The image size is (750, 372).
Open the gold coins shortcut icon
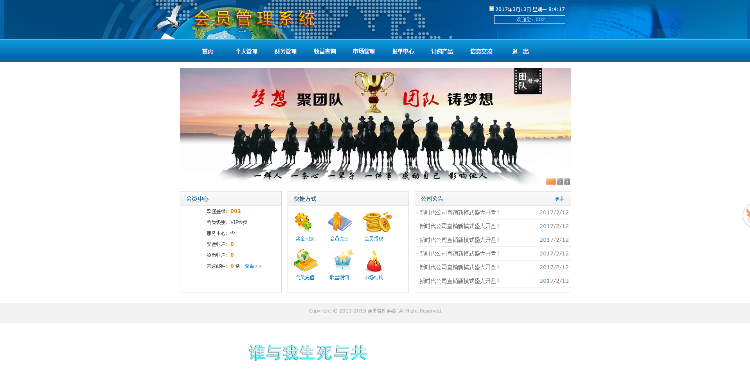click(377, 222)
